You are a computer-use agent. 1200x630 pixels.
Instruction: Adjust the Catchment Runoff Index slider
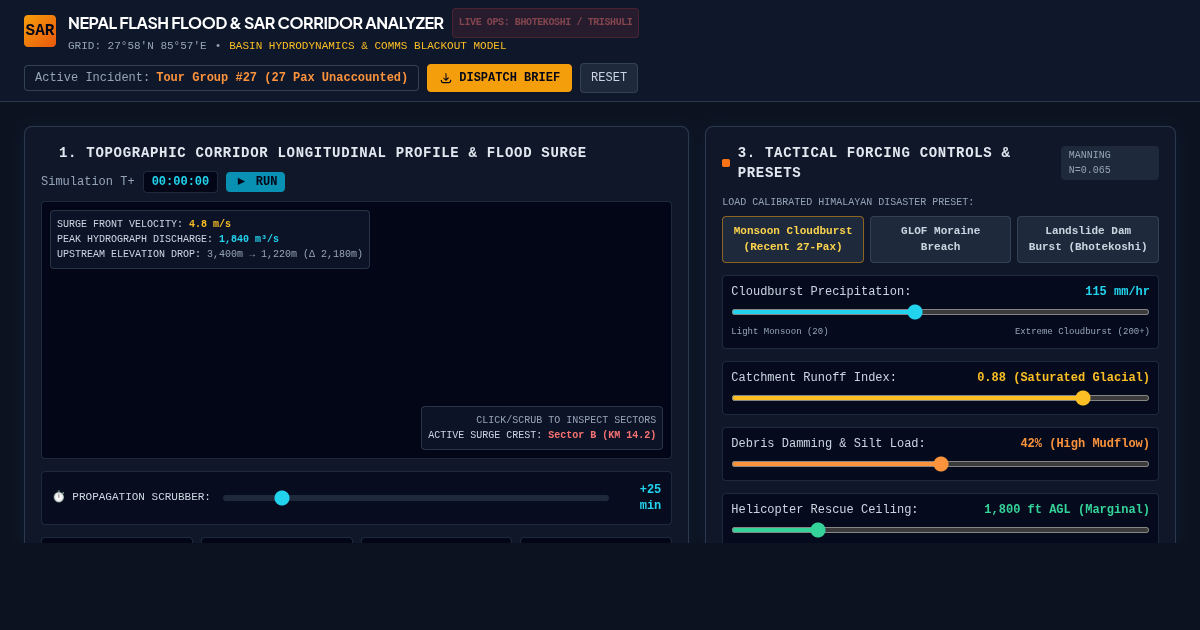[940, 398]
